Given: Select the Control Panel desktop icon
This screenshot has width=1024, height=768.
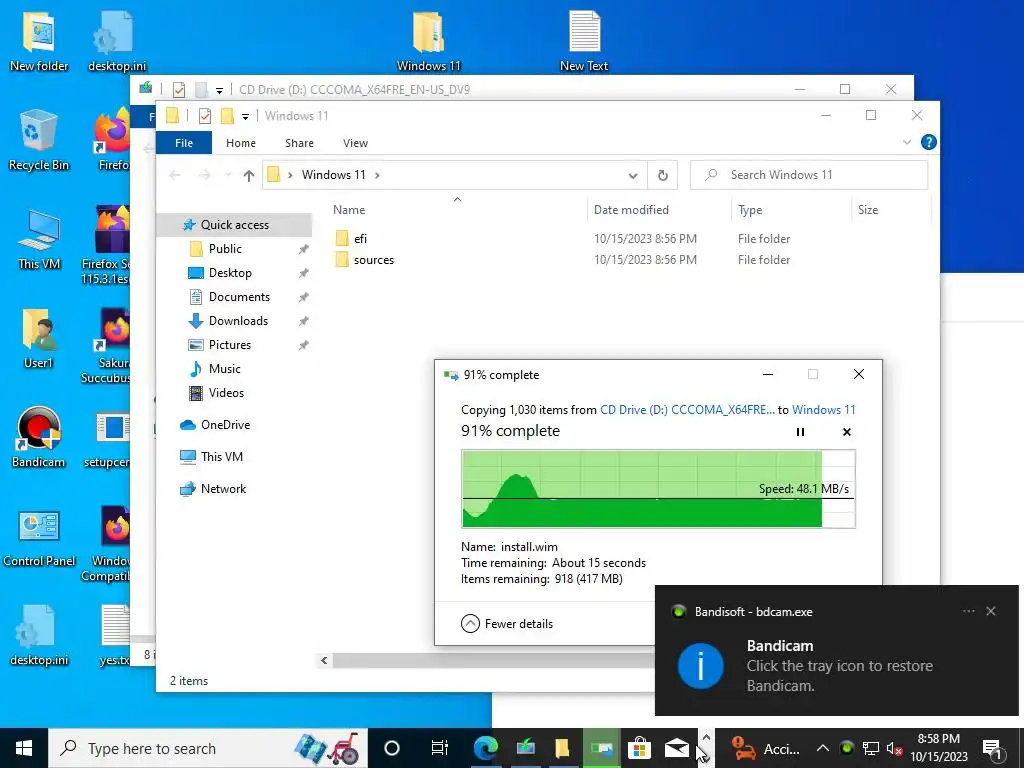Looking at the screenshot, I should [39, 537].
